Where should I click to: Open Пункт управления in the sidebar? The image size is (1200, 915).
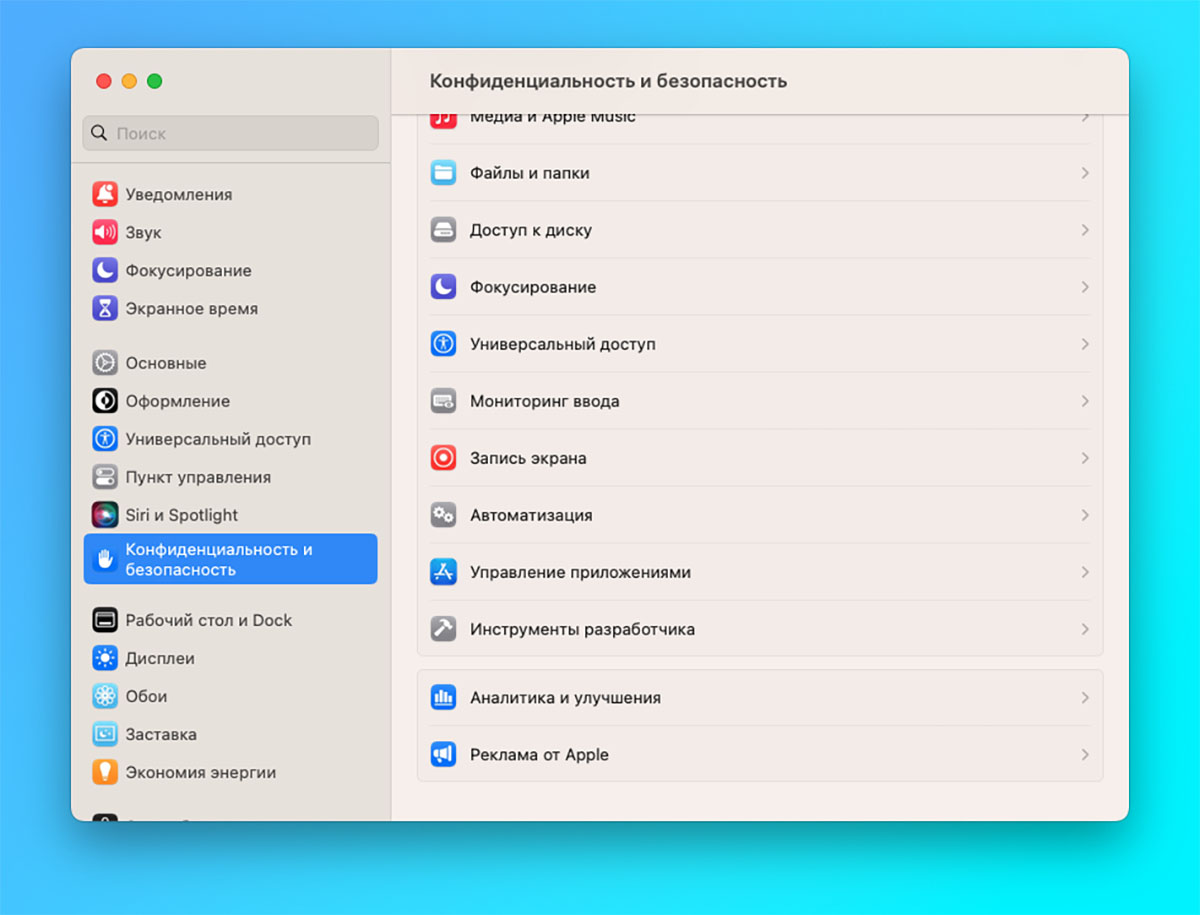point(197,477)
